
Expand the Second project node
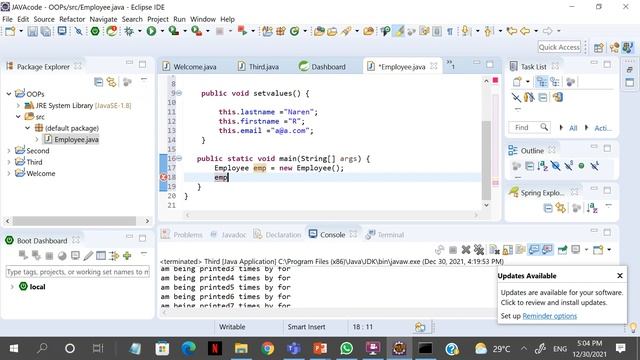(x=9, y=151)
